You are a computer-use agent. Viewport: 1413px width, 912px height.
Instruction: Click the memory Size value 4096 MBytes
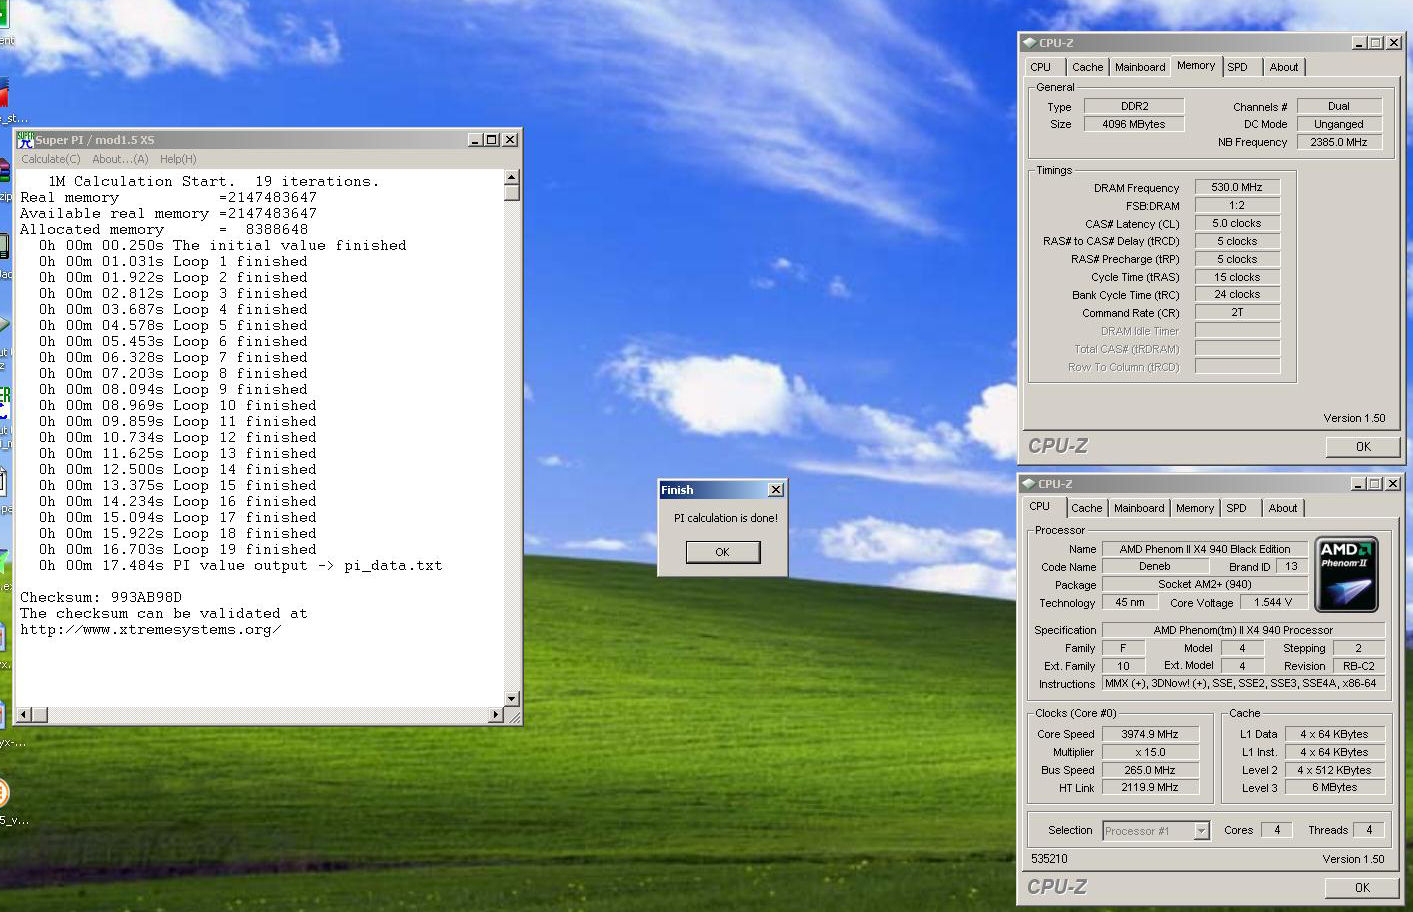[x=1134, y=124]
